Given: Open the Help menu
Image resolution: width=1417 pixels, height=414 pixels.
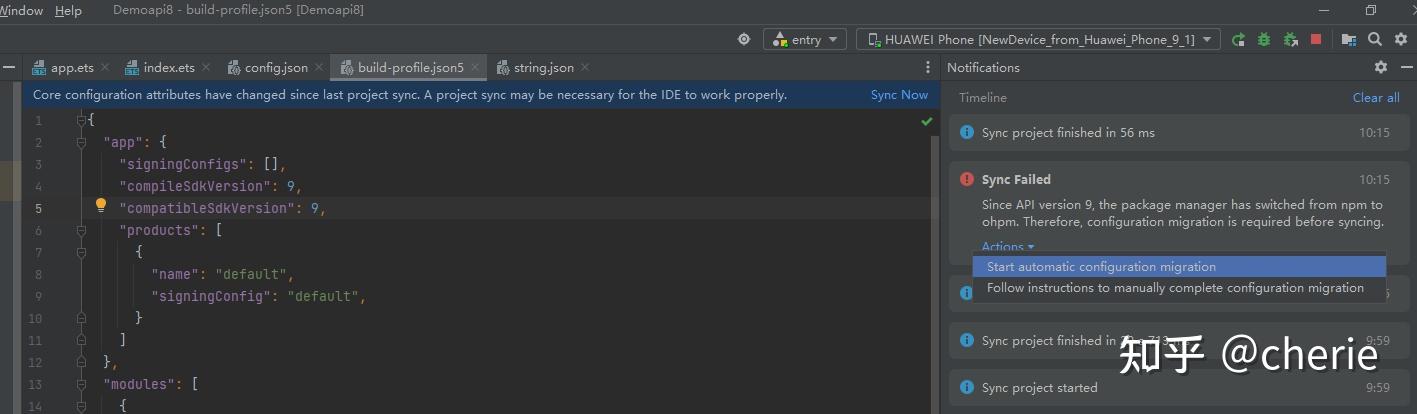Looking at the screenshot, I should tap(69, 11).
